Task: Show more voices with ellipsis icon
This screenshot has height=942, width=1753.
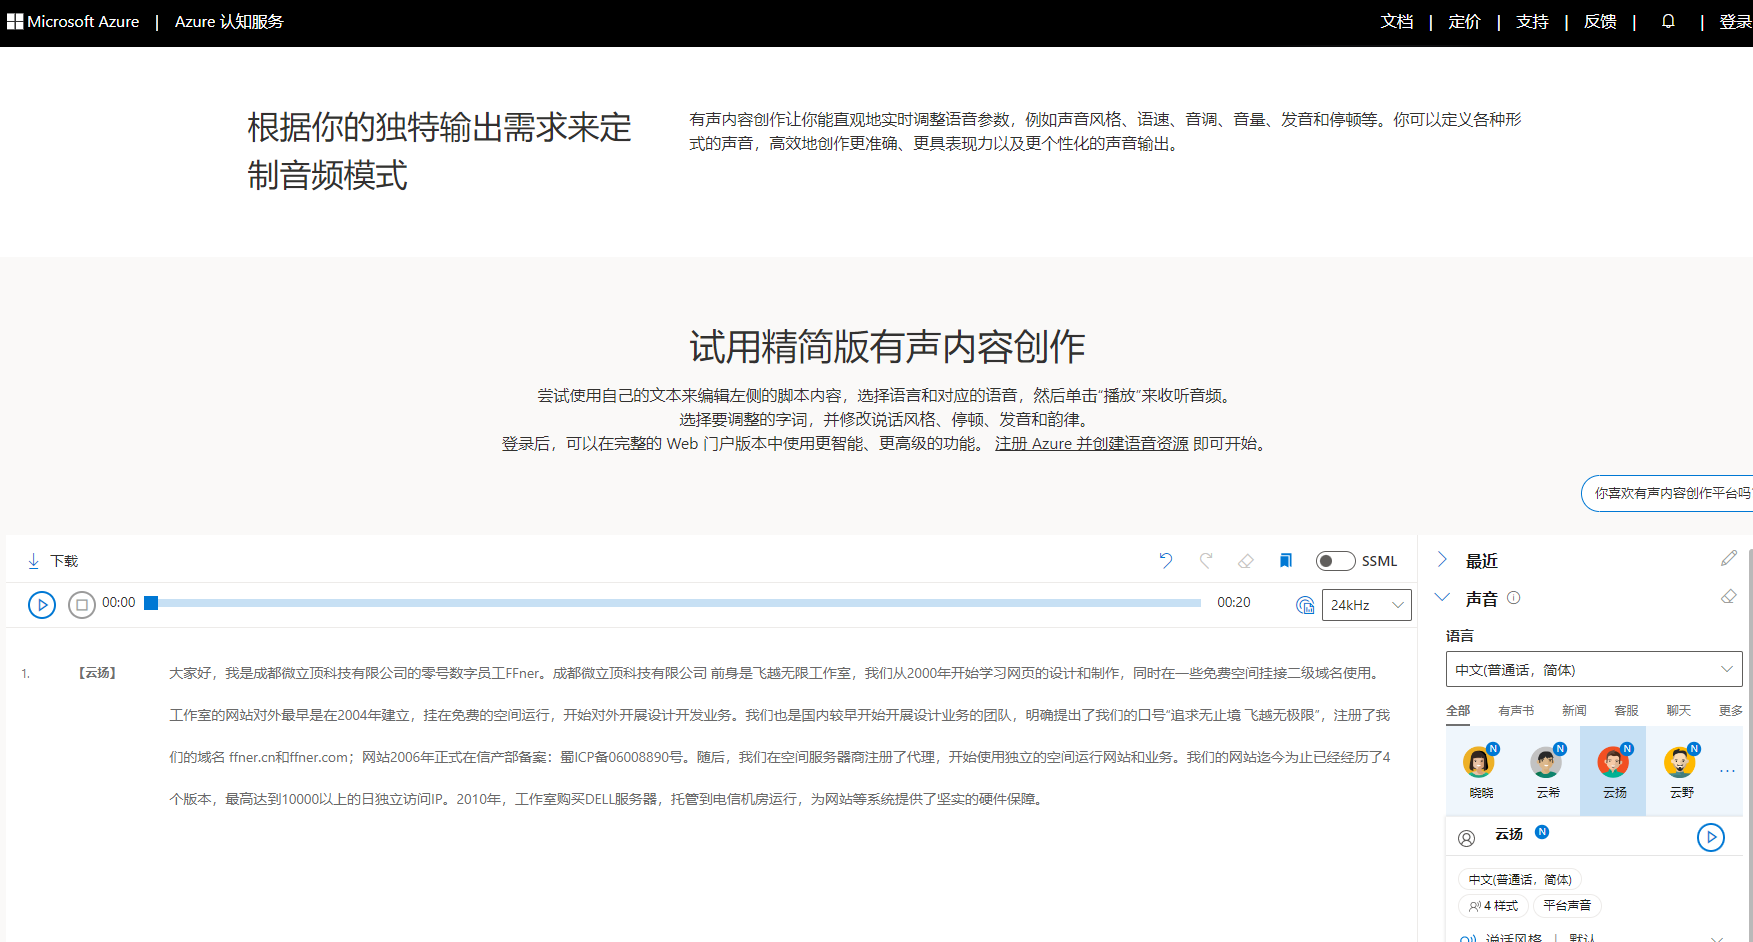Action: [x=1727, y=771]
